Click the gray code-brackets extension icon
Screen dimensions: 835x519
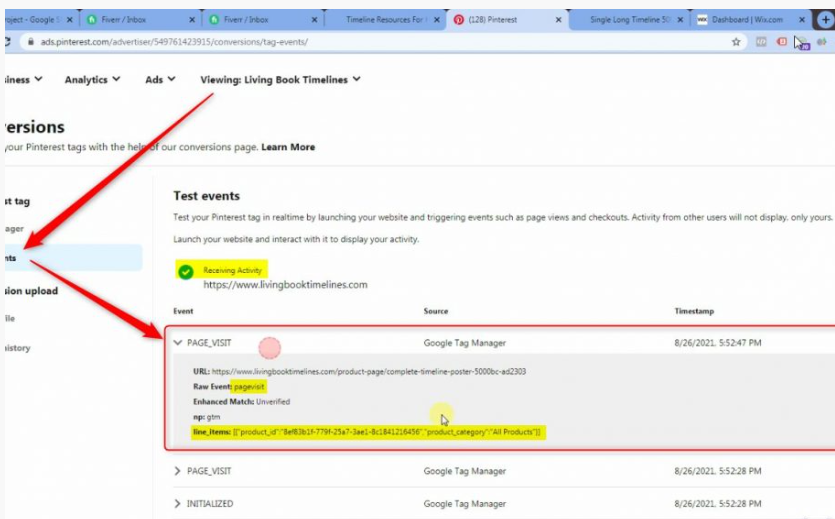[x=762, y=42]
